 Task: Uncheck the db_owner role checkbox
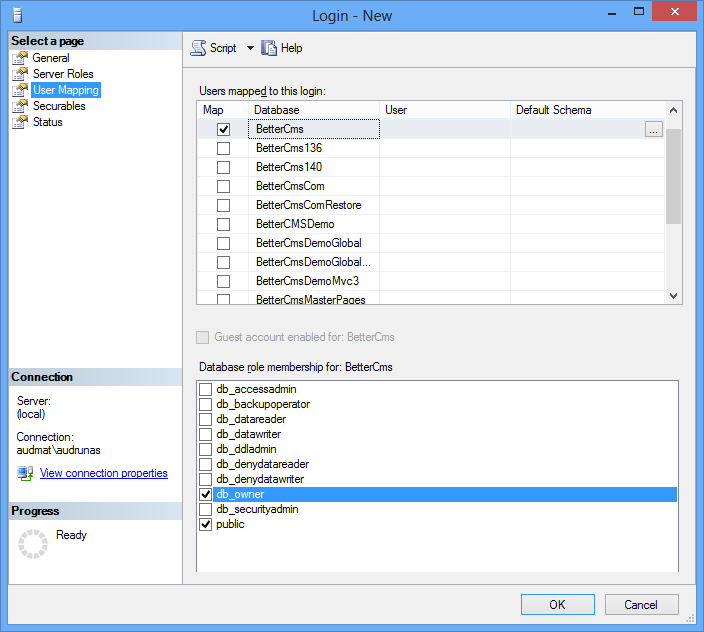point(205,494)
